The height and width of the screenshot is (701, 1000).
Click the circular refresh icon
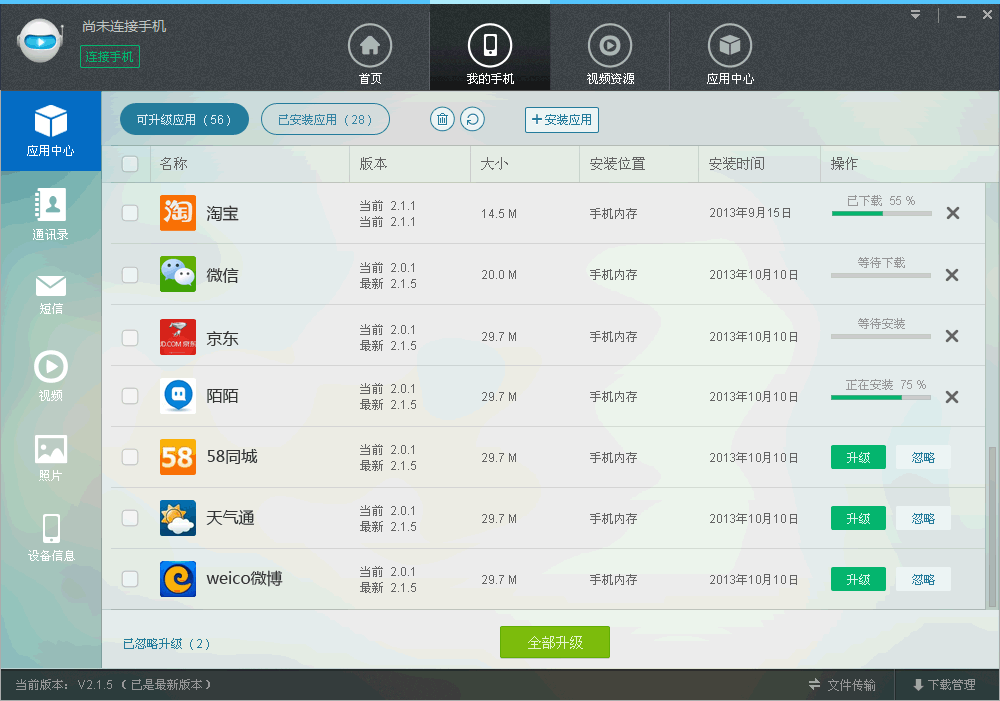(472, 120)
